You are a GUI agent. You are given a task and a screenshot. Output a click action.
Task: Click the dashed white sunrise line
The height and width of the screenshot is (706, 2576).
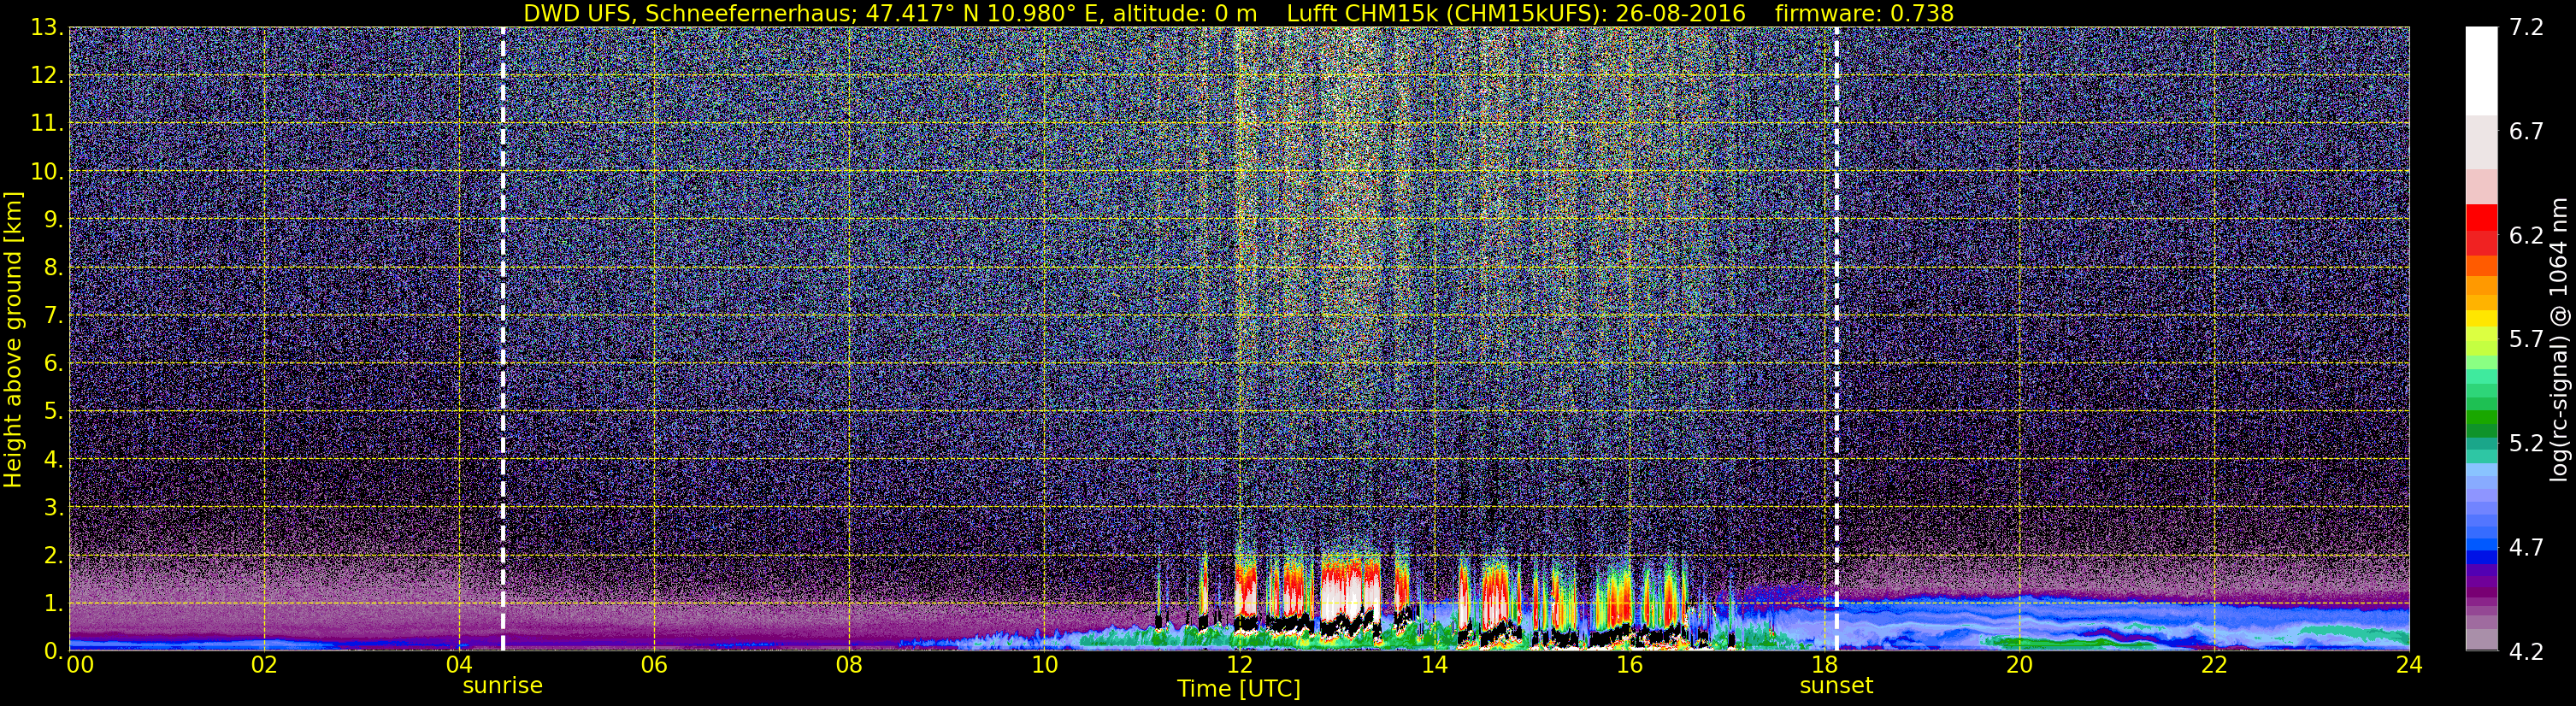tap(502, 339)
